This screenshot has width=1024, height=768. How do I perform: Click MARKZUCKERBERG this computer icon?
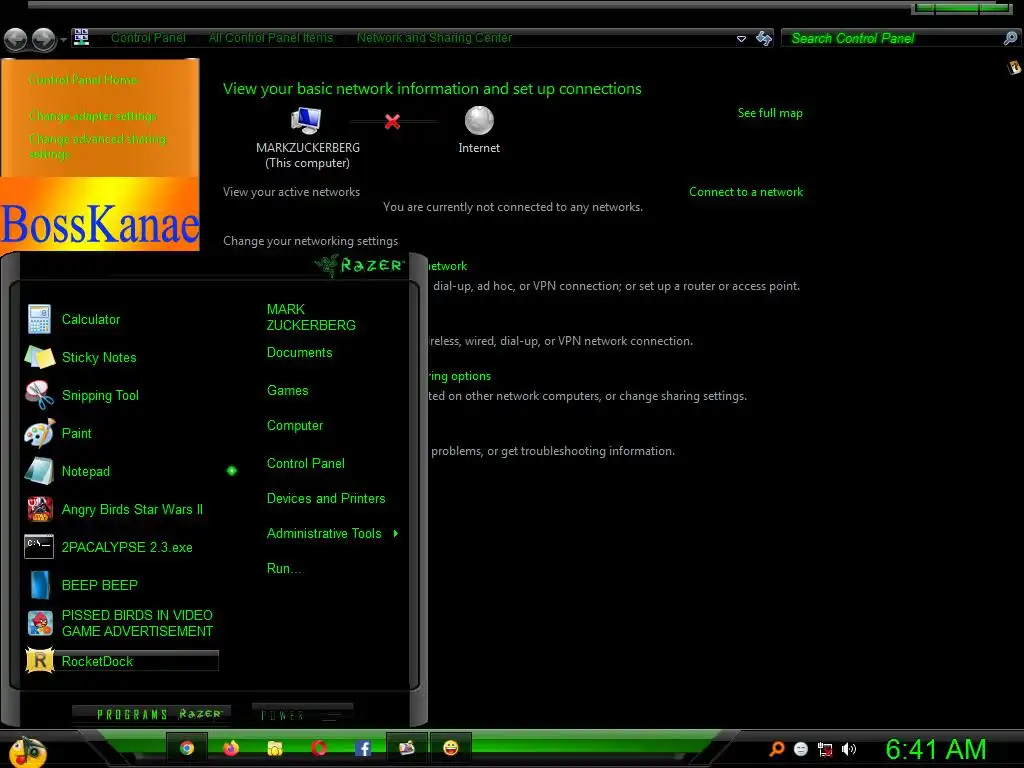[306, 120]
